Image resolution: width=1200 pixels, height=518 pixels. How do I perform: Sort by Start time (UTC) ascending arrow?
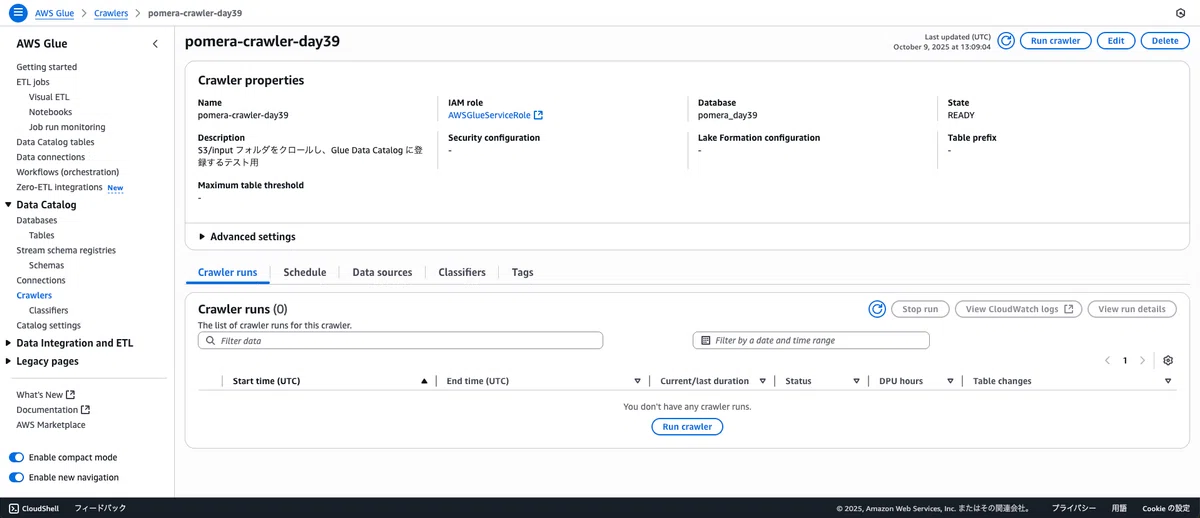point(424,381)
